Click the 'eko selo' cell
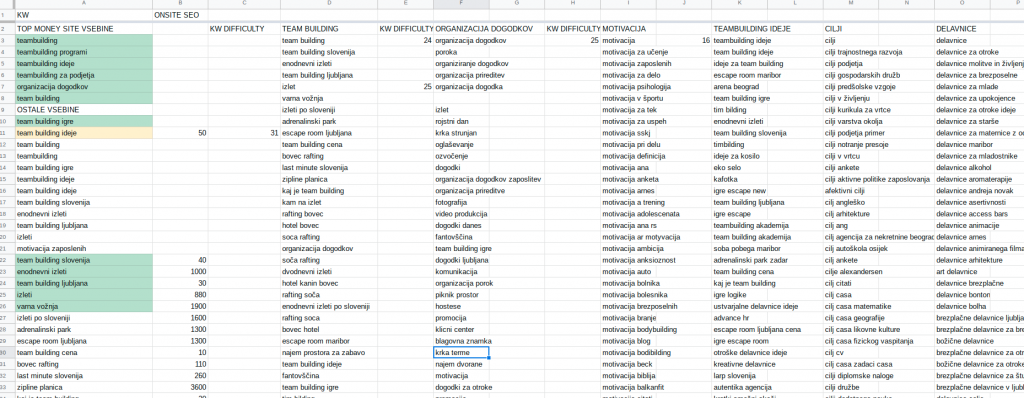This screenshot has width=1024, height=398. click(739, 168)
